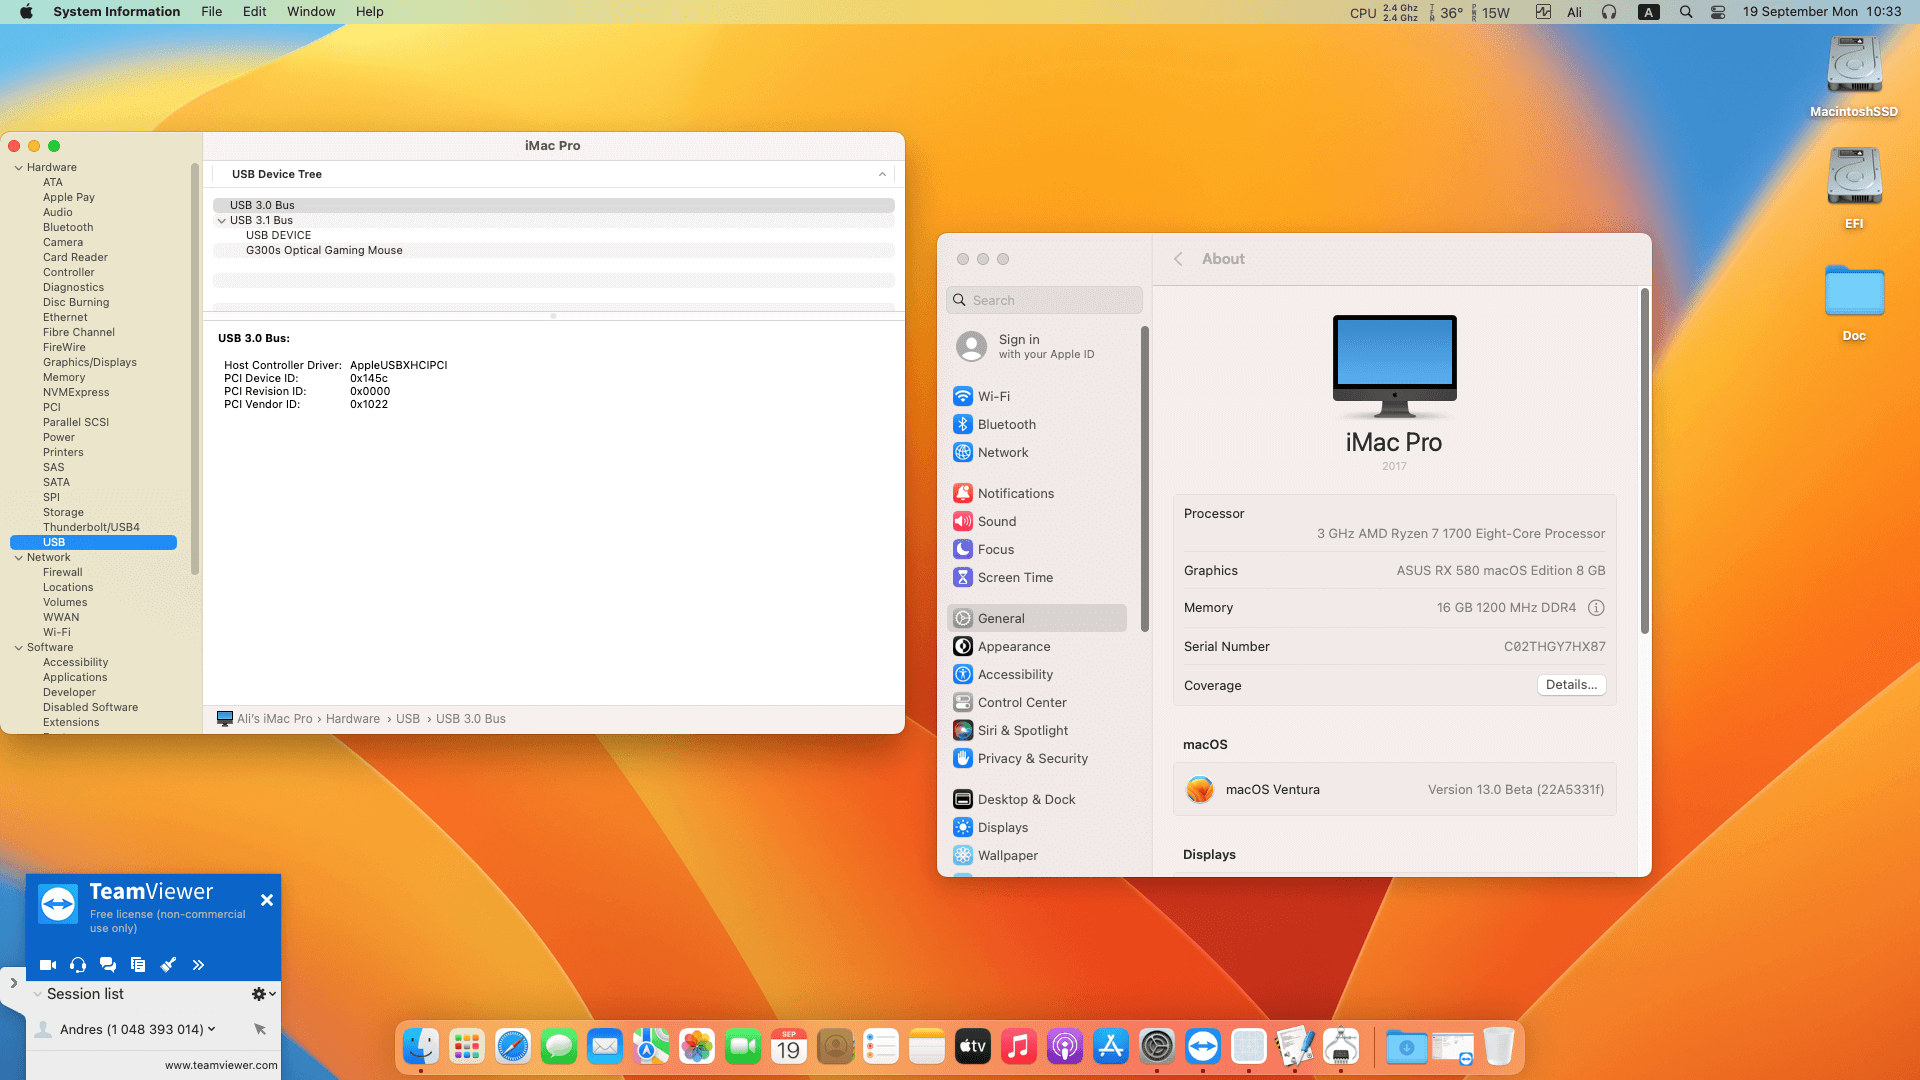1920x1080 pixels.
Task: Open the TeamViewer chat bubbles icon
Action: (108, 965)
